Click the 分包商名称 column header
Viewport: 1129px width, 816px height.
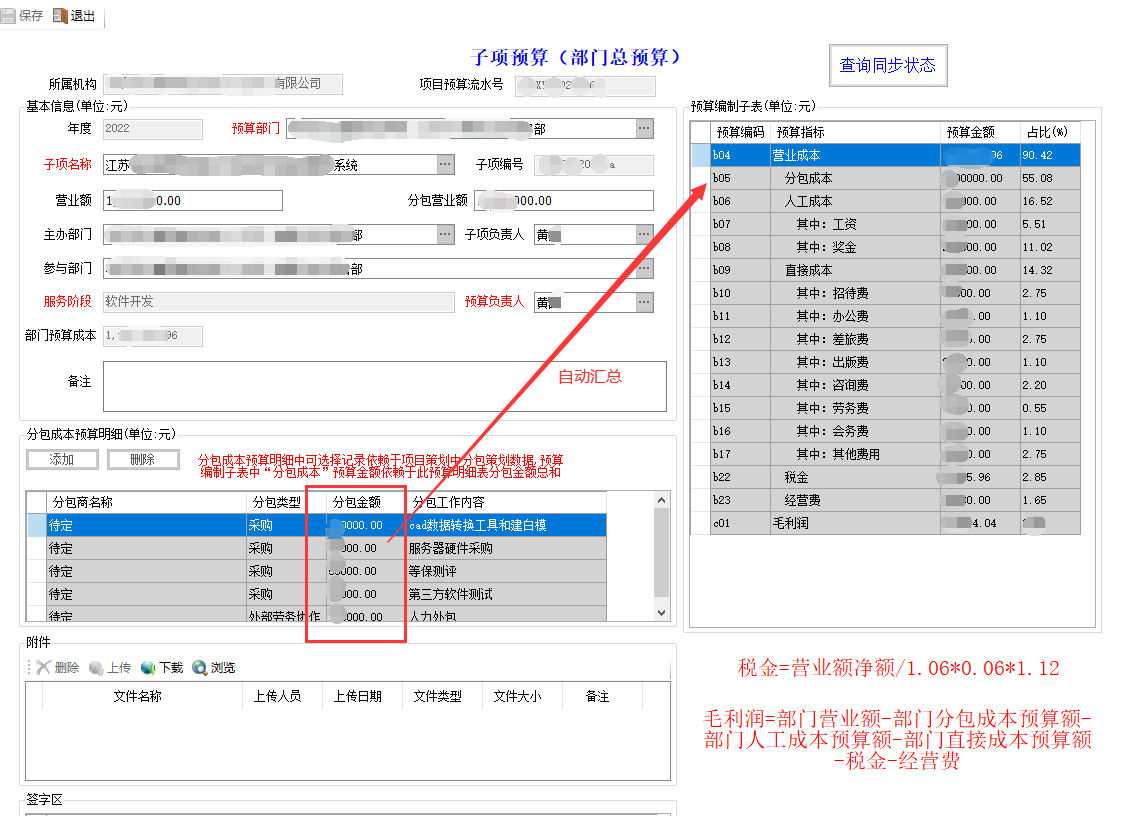146,502
